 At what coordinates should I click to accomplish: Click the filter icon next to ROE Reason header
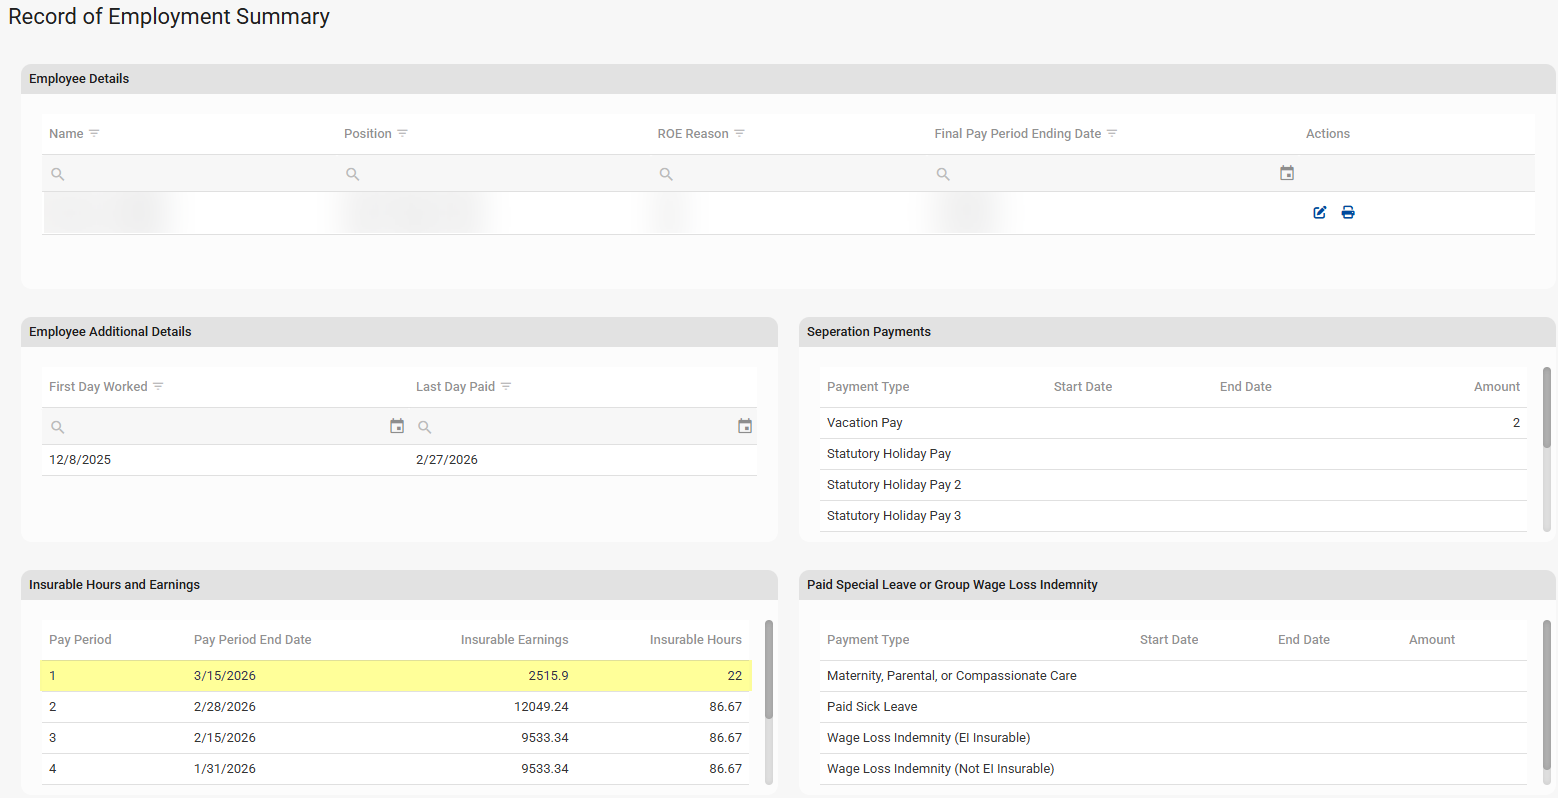[x=739, y=133]
